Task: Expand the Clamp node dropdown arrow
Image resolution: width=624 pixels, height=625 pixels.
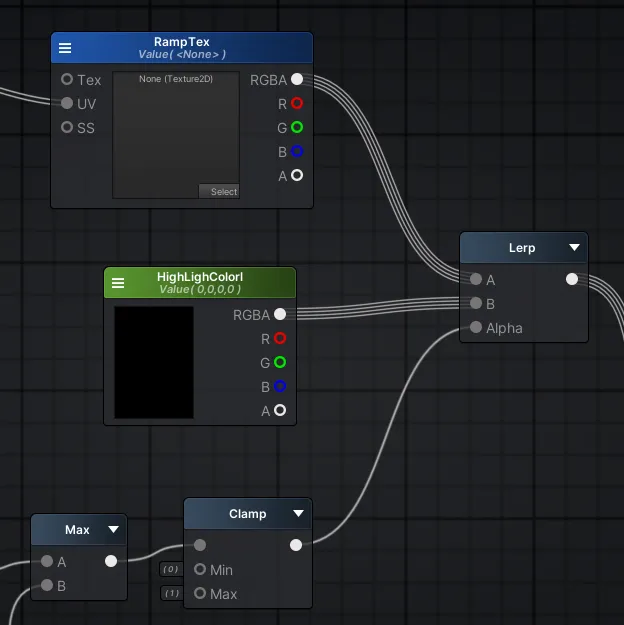Action: tap(298, 514)
